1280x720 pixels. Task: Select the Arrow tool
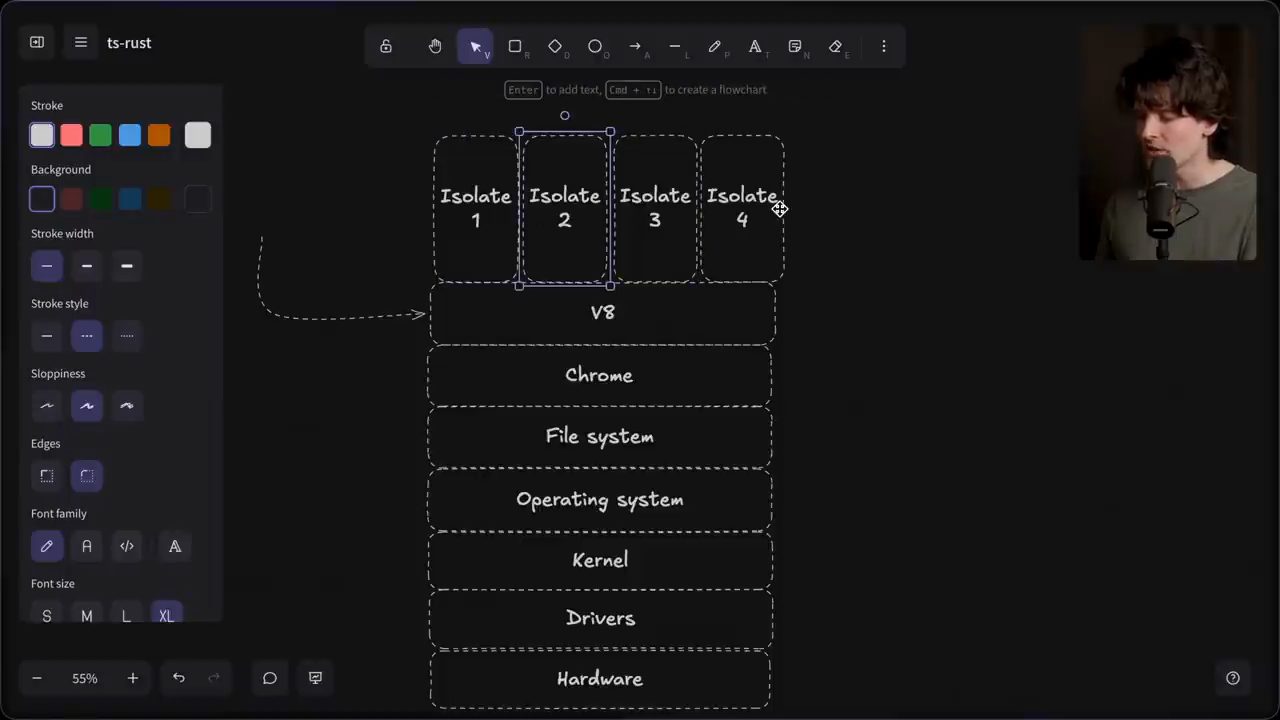pos(635,46)
